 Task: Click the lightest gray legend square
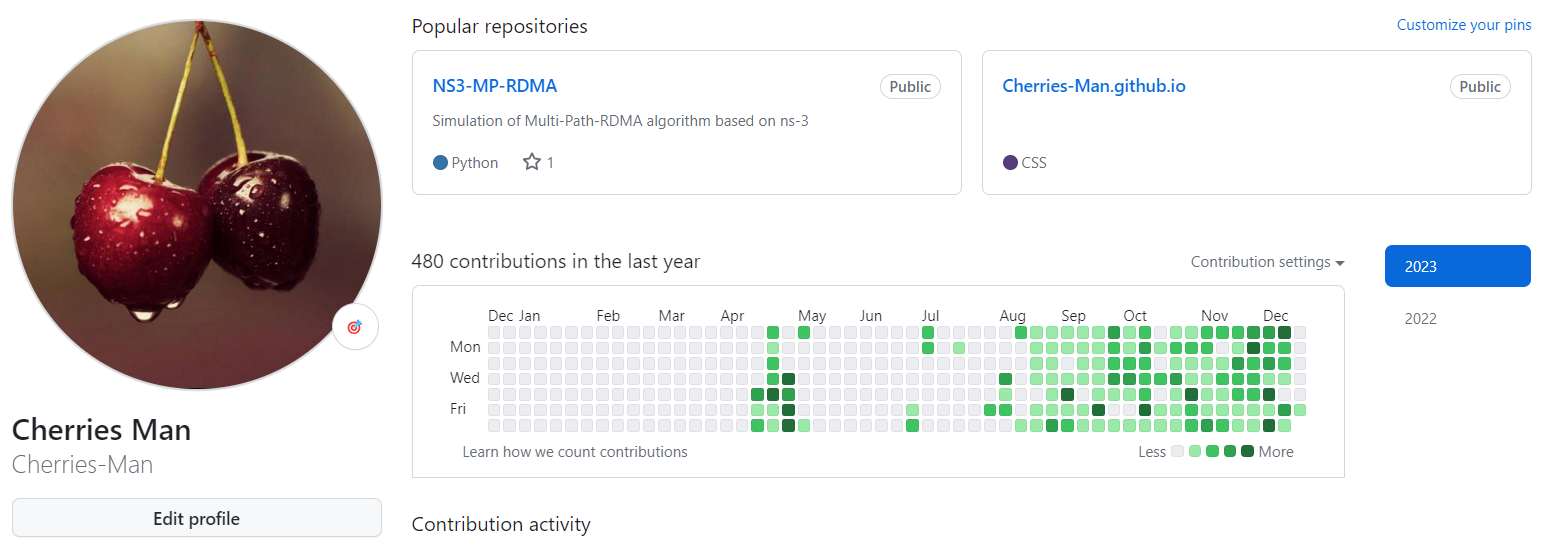coord(1177,451)
